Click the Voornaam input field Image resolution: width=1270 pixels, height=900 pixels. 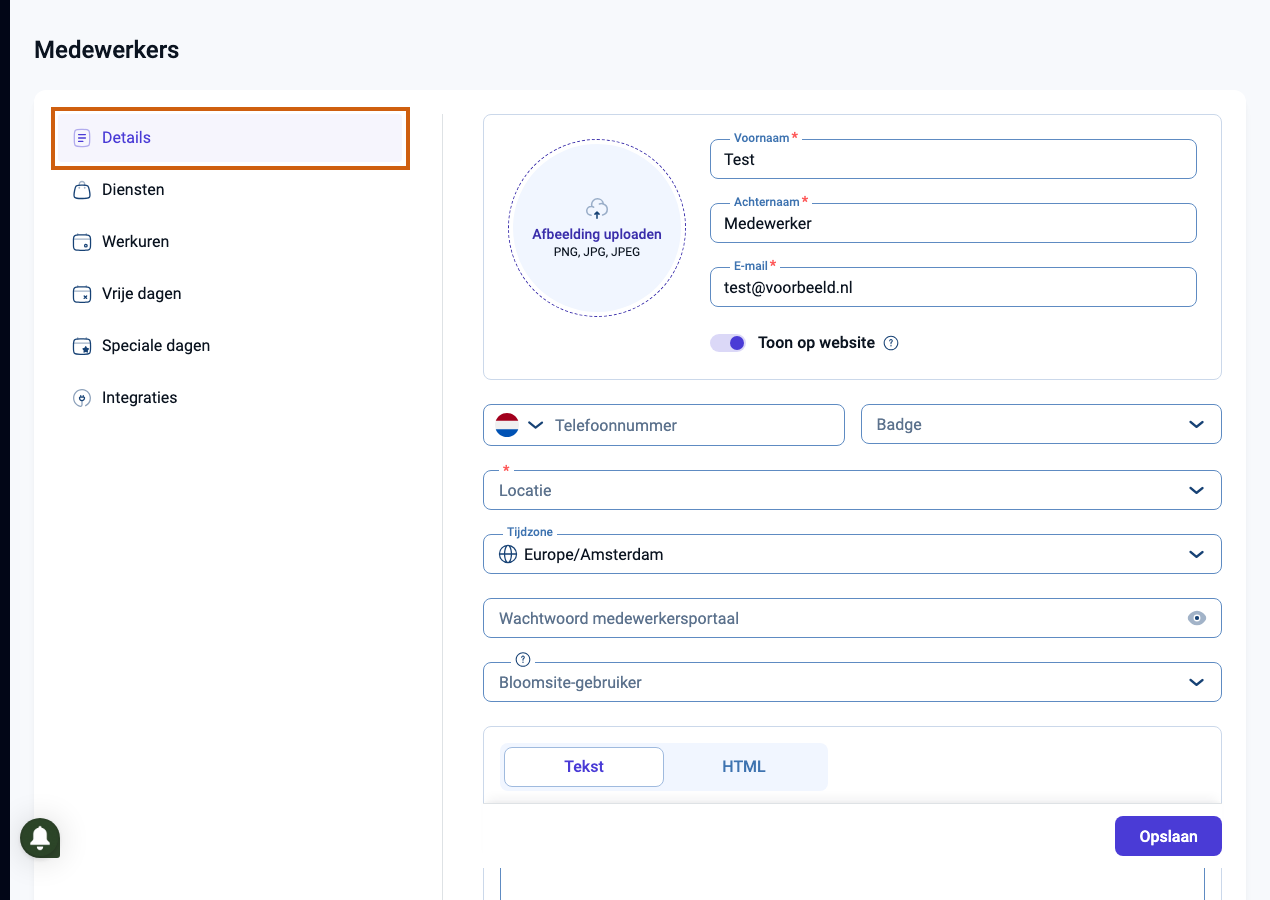point(953,159)
